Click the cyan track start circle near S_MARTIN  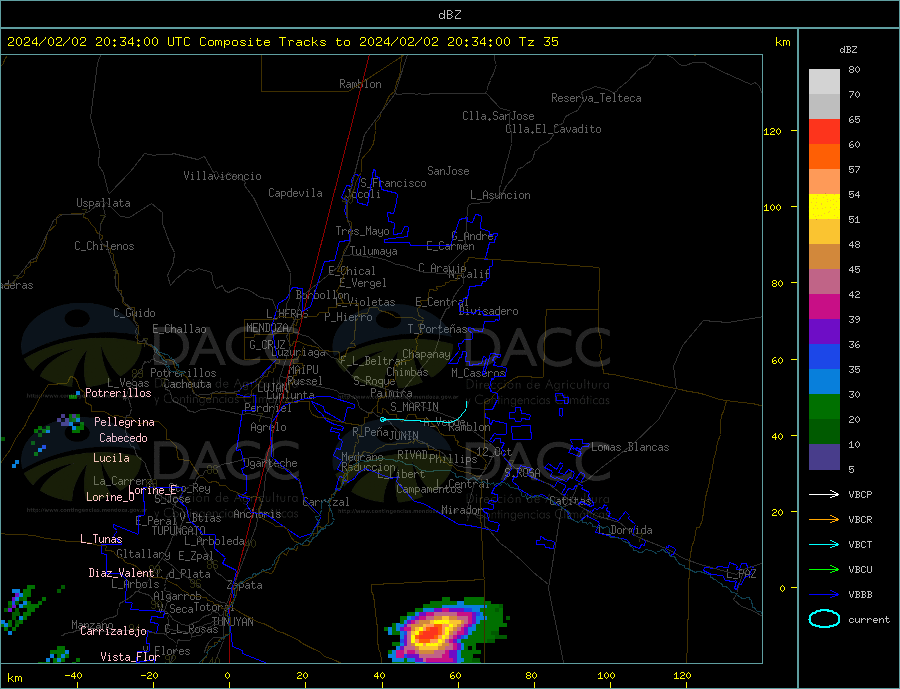[x=383, y=420]
